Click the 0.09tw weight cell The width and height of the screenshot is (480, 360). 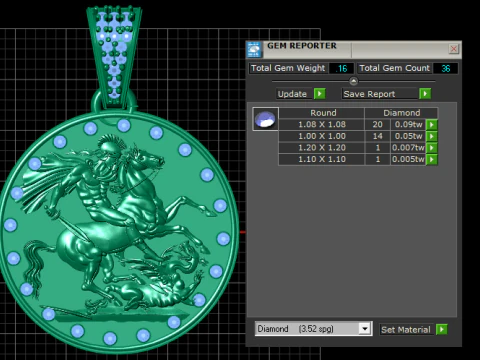coord(408,125)
